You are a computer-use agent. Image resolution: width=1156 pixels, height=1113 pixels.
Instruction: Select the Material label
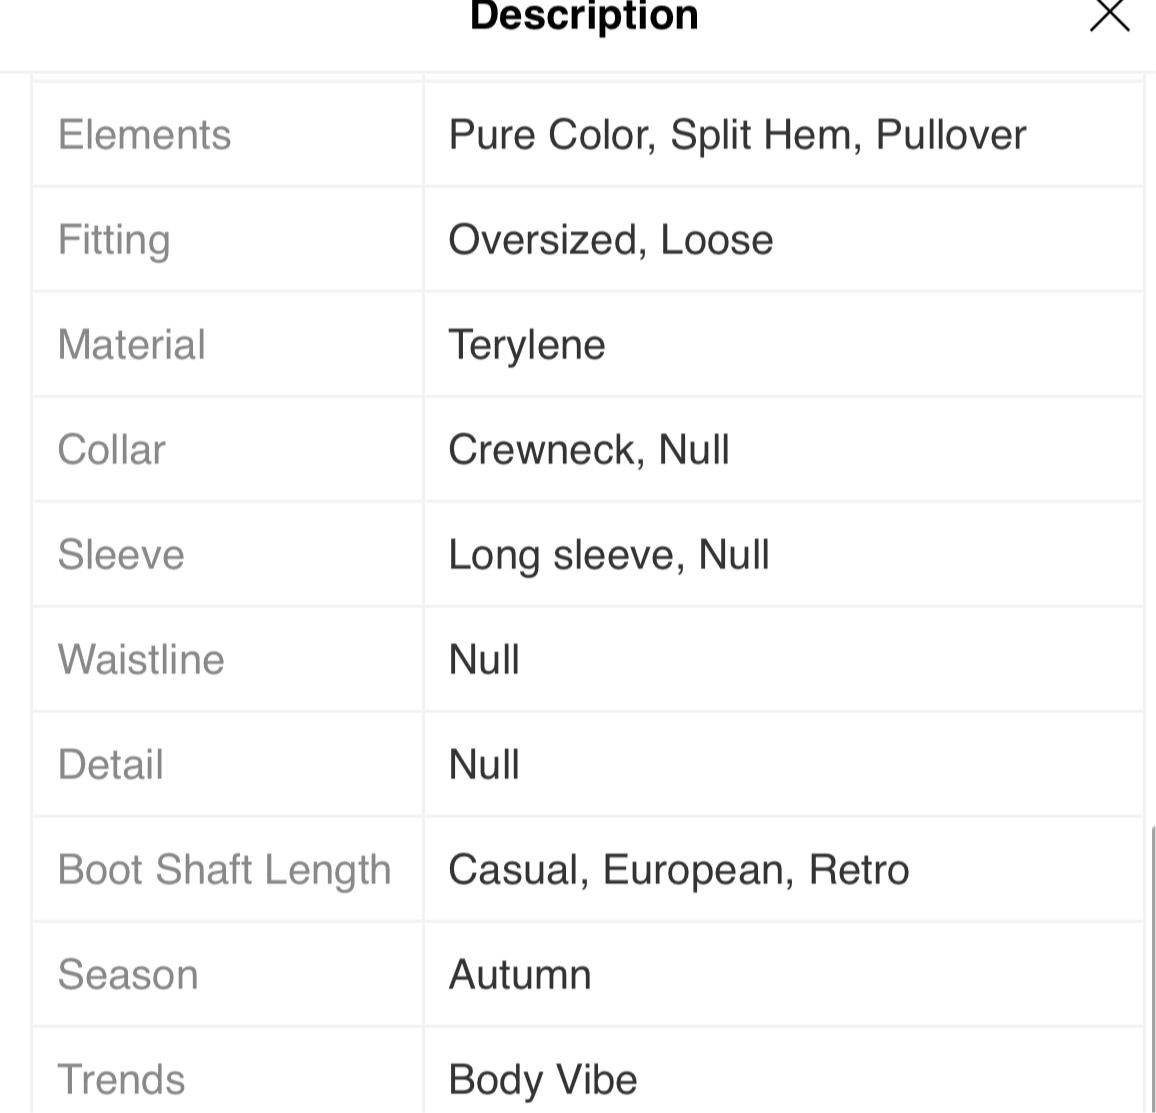[x=131, y=345]
